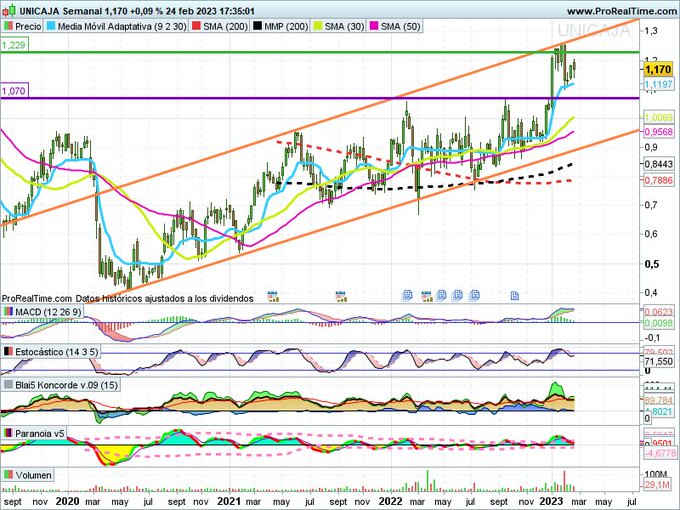
Task: Select the green 1,229 resistance level label
Action: pos(14,45)
